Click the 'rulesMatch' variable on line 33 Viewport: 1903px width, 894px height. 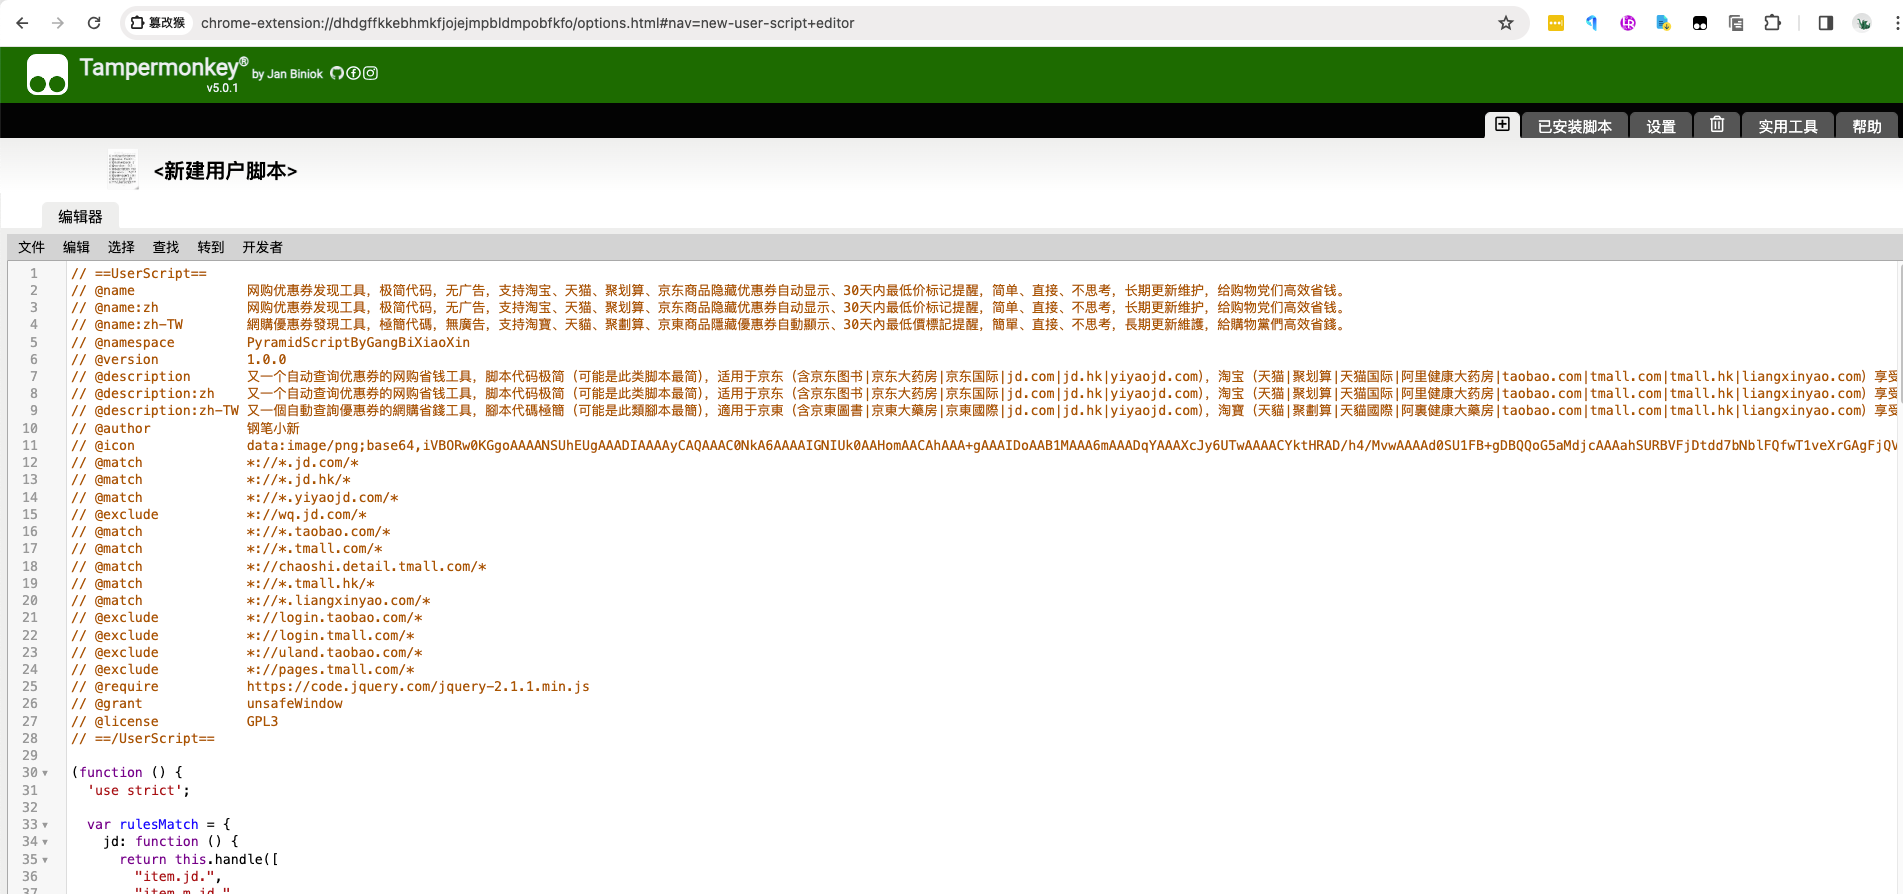point(159,824)
